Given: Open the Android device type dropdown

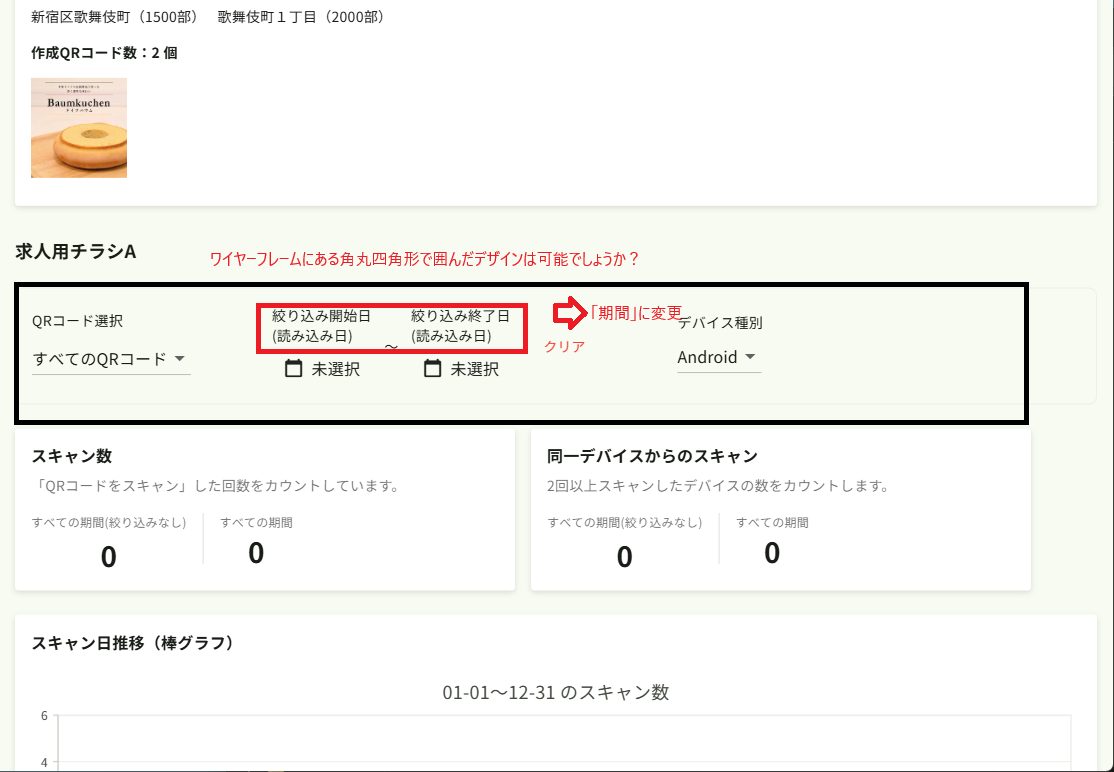Looking at the screenshot, I should click(x=718, y=357).
